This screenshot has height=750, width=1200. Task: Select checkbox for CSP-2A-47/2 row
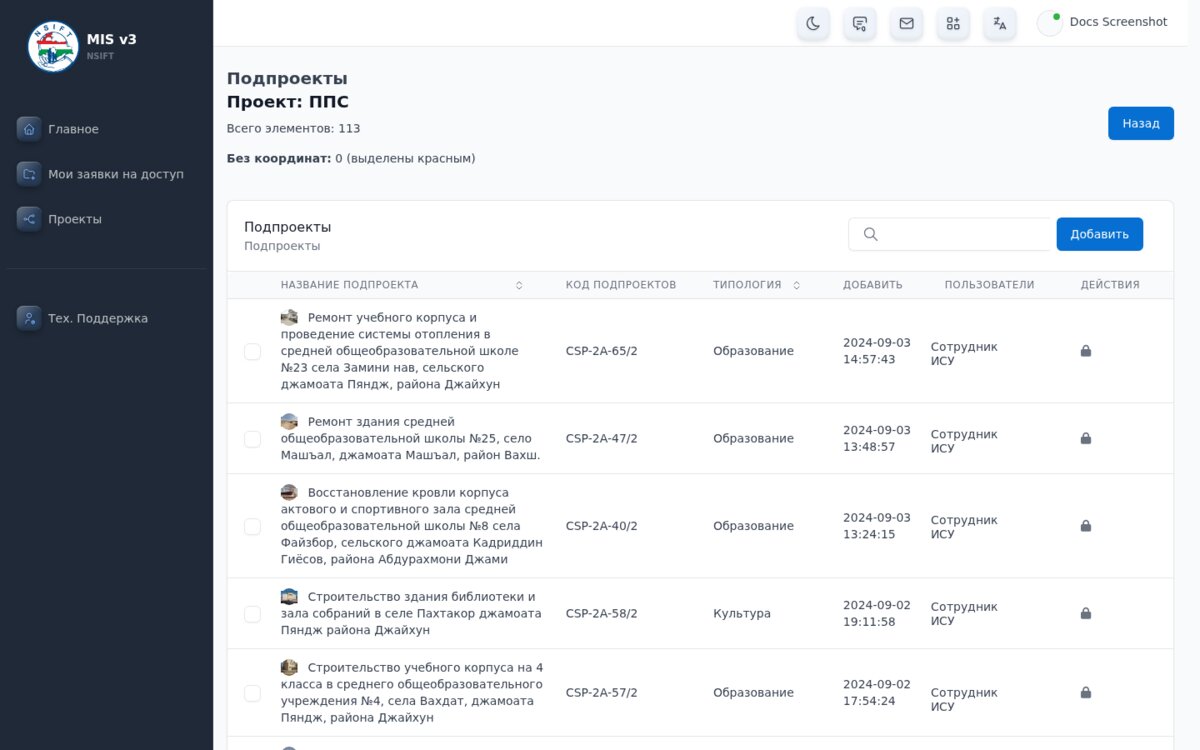pos(252,439)
